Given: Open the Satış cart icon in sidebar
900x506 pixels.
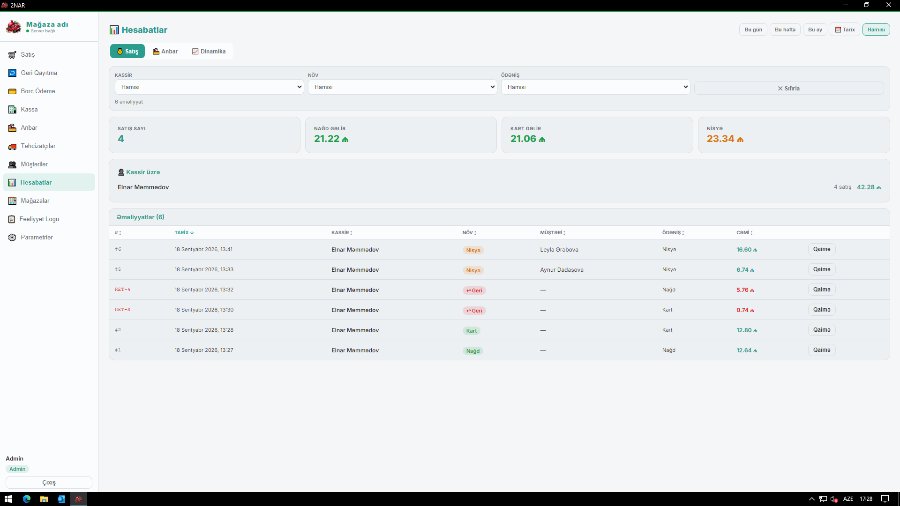Looking at the screenshot, I should tap(11, 55).
